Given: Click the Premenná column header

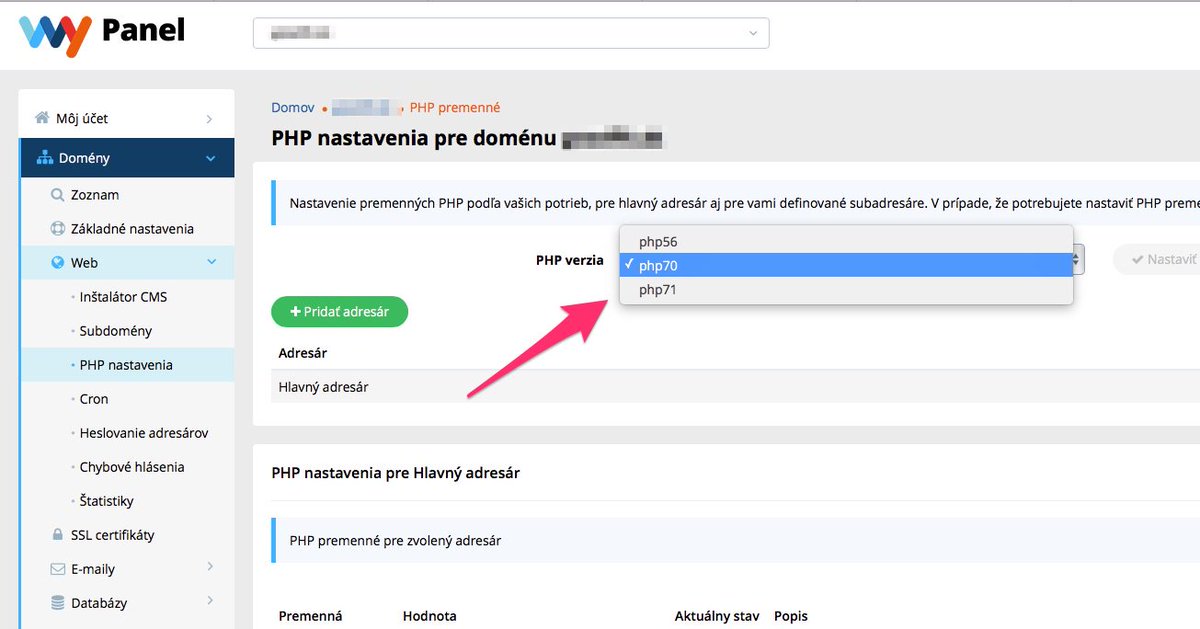Looking at the screenshot, I should [310, 616].
